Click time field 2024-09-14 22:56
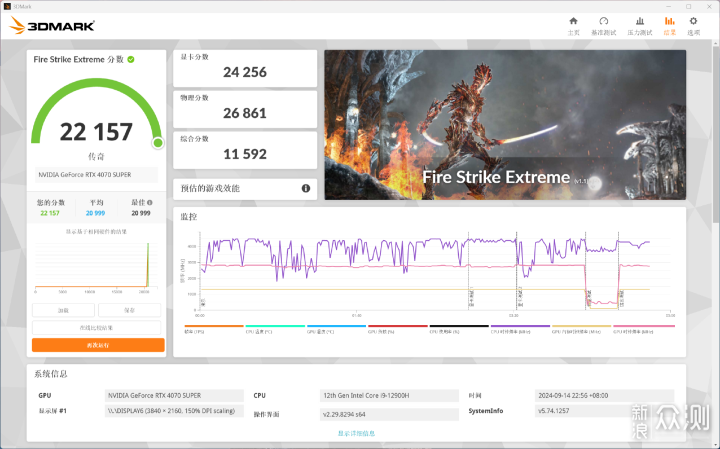720x449 pixels. tap(604, 396)
